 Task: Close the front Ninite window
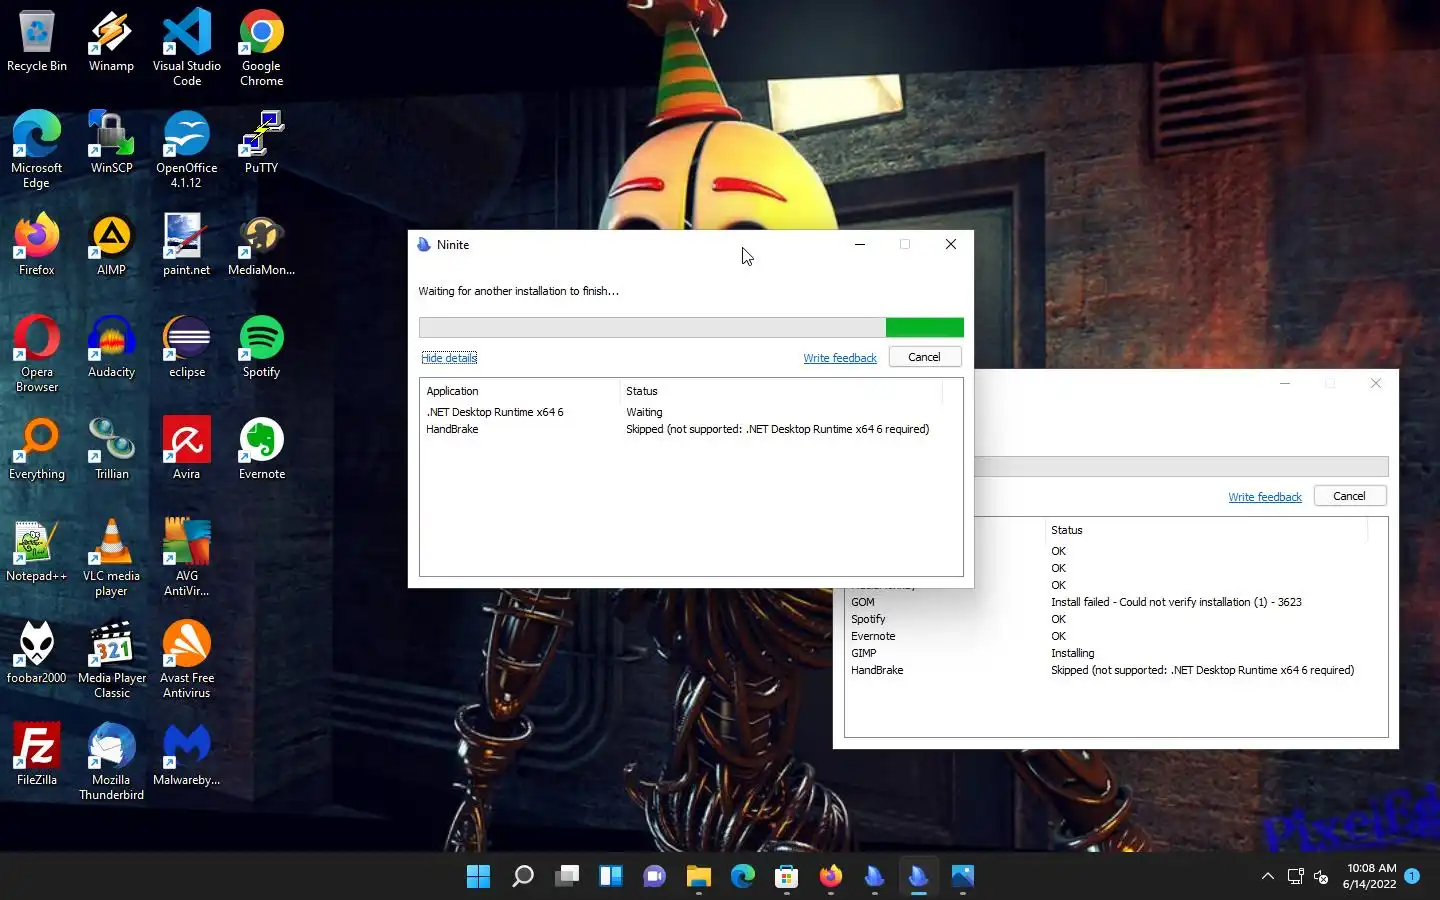(x=951, y=244)
